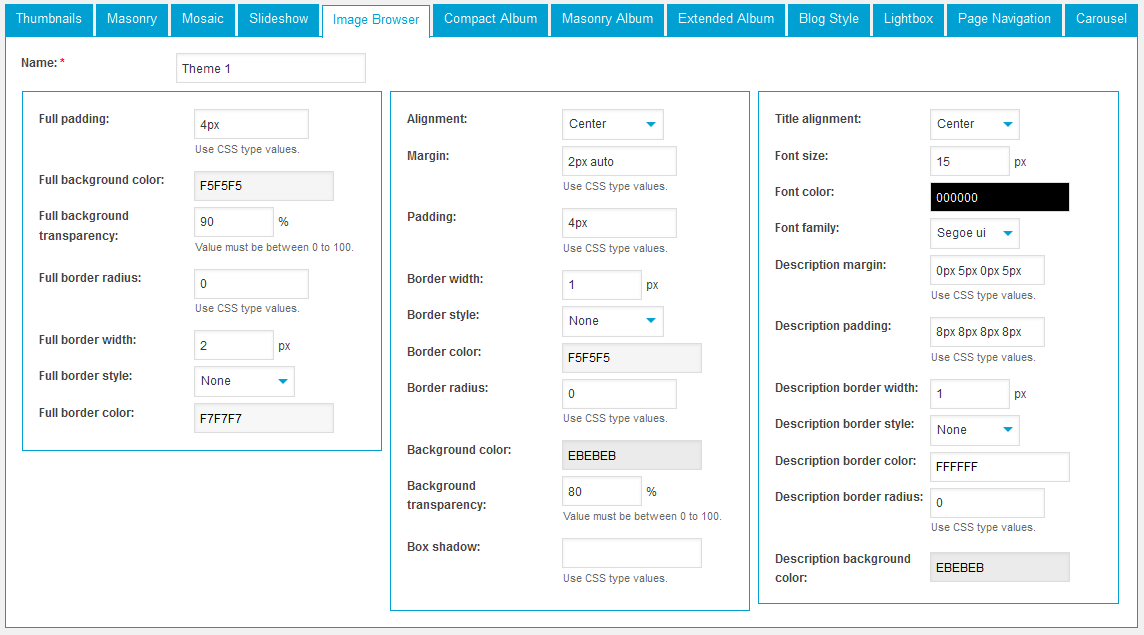Open the Description background color picker
The width and height of the screenshot is (1144, 635).
[x=999, y=567]
